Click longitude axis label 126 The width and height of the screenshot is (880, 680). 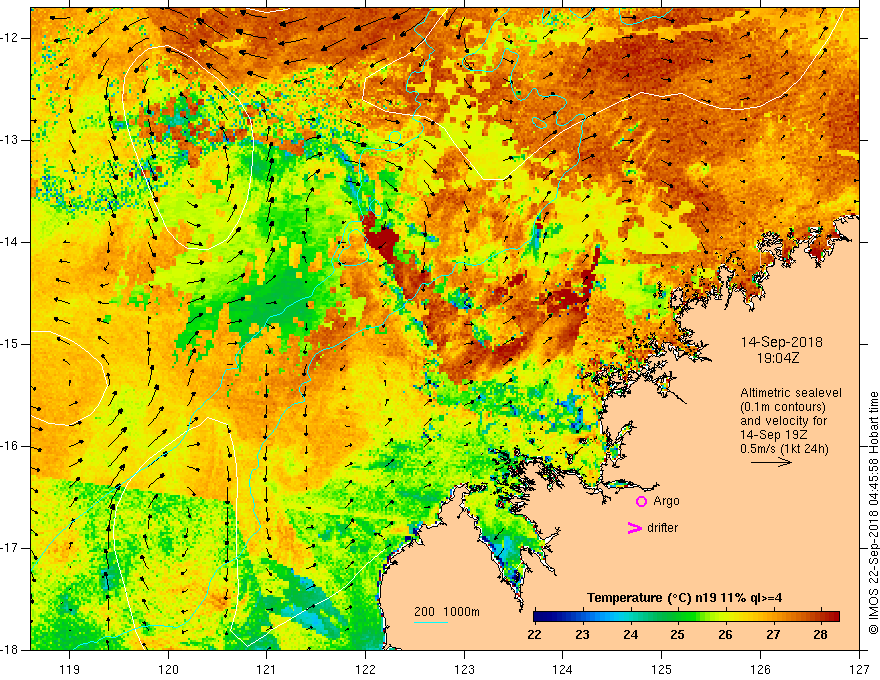[760, 669]
